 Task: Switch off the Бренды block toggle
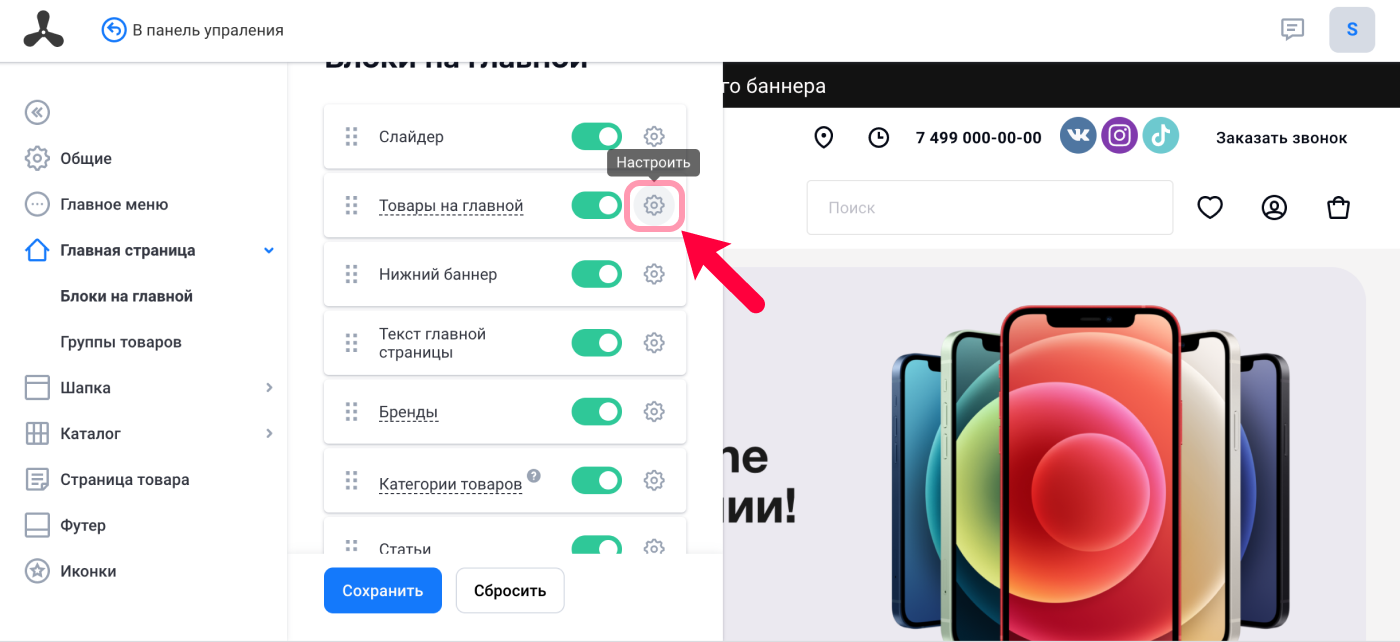coord(597,411)
